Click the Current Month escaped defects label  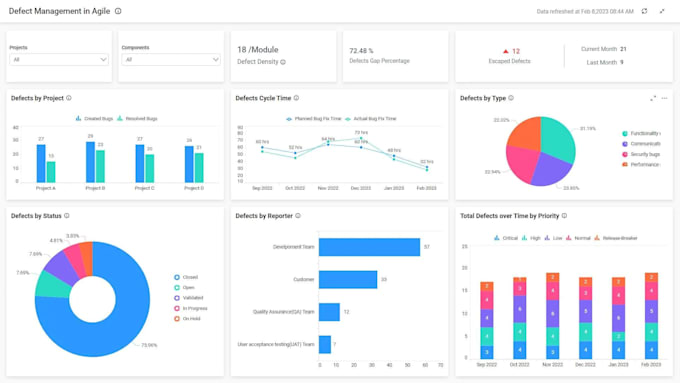[x=599, y=49]
